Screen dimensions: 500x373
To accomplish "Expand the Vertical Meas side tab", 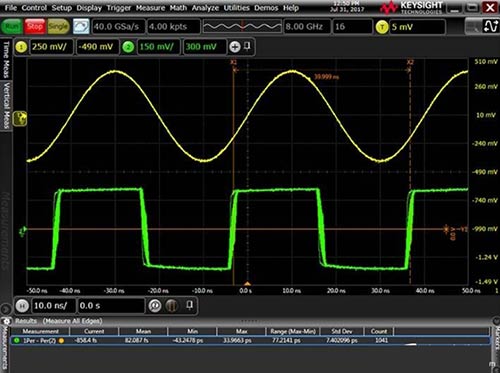I will (x=6, y=106).
